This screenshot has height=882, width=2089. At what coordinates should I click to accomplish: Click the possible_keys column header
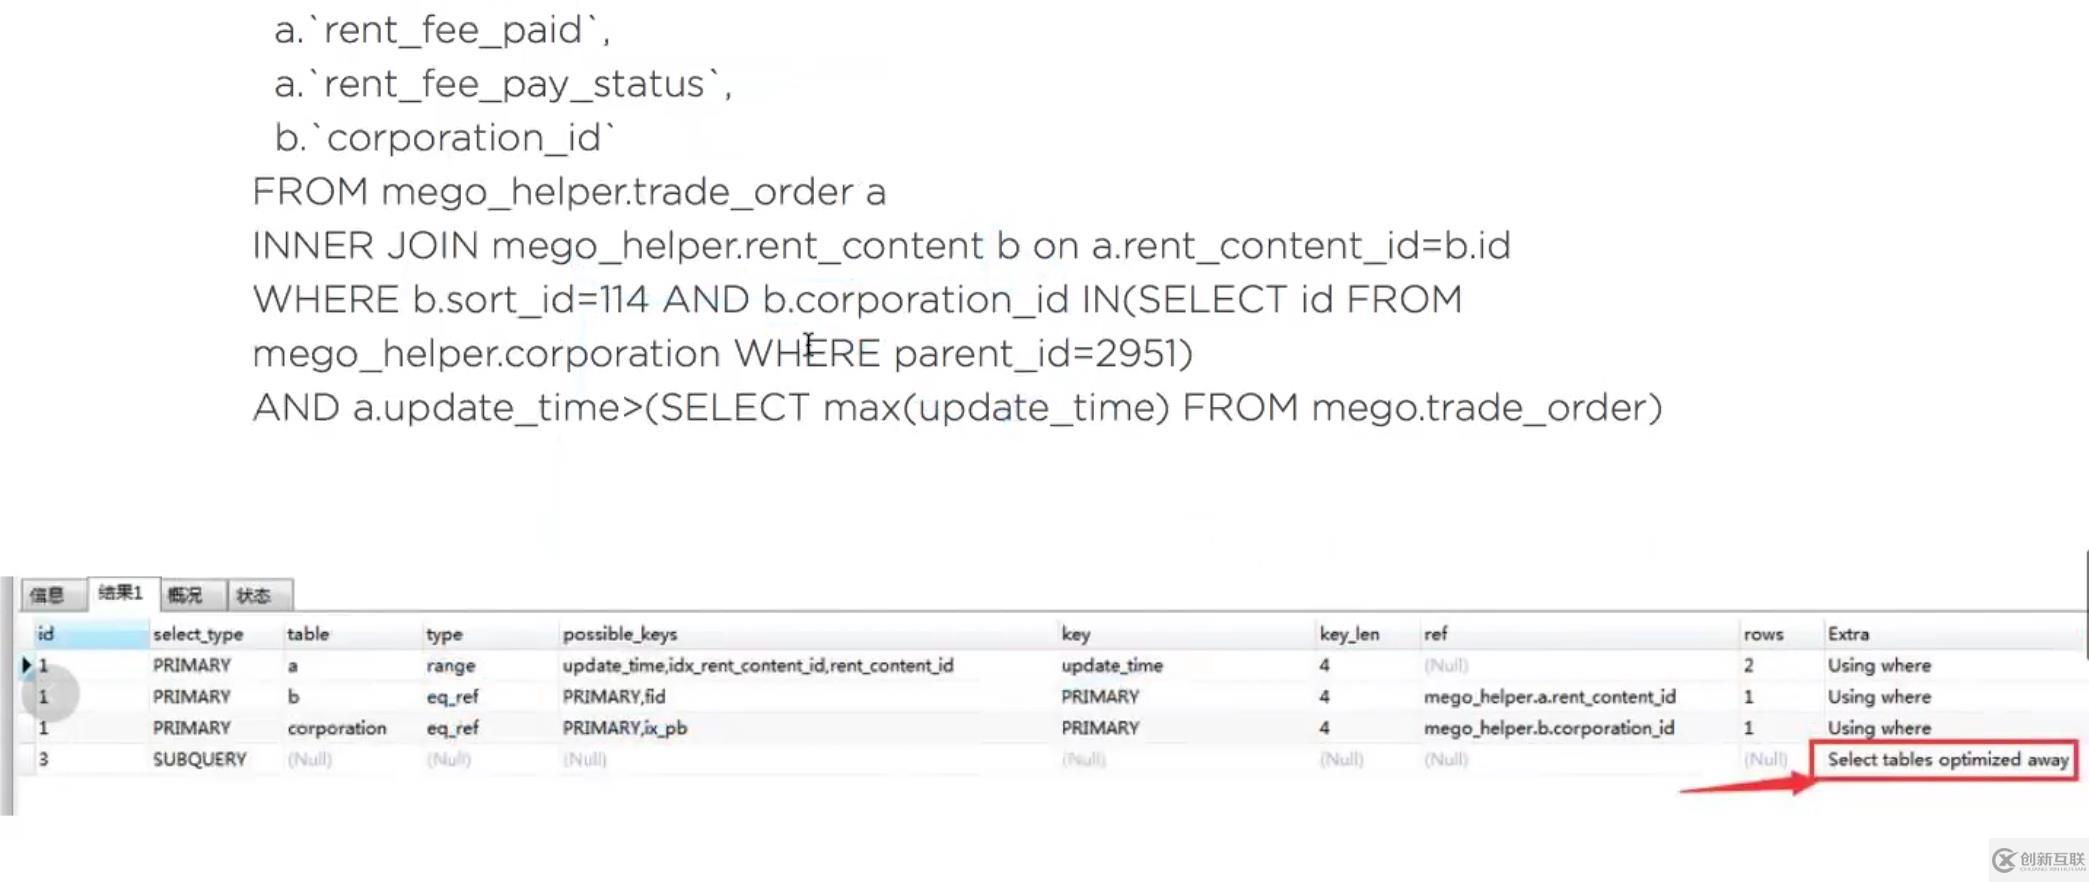(620, 633)
